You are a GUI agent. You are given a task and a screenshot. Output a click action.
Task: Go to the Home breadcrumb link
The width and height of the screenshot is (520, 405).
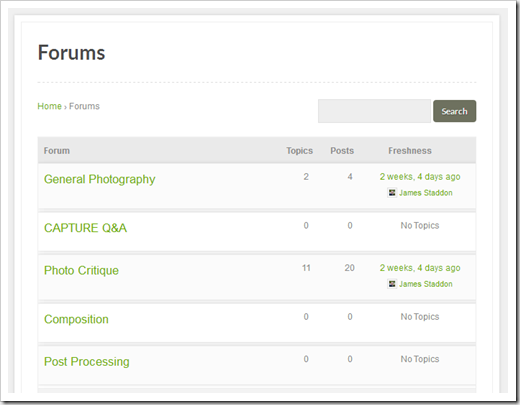point(49,106)
